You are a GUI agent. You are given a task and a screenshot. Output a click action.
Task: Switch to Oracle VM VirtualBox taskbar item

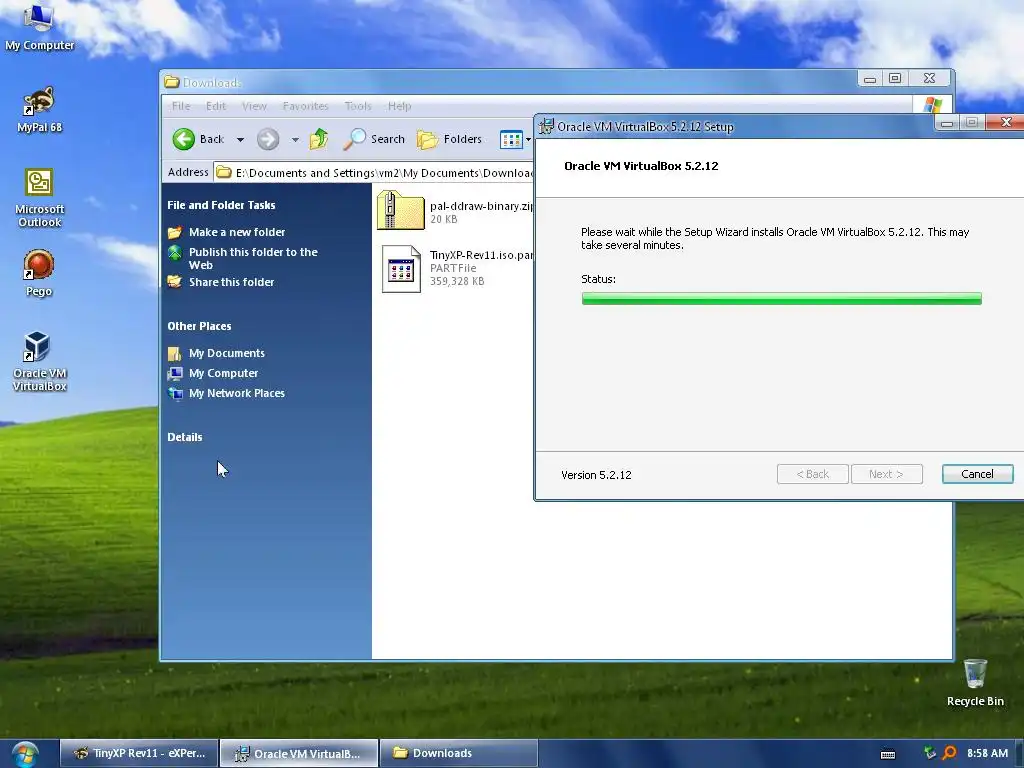coord(299,753)
